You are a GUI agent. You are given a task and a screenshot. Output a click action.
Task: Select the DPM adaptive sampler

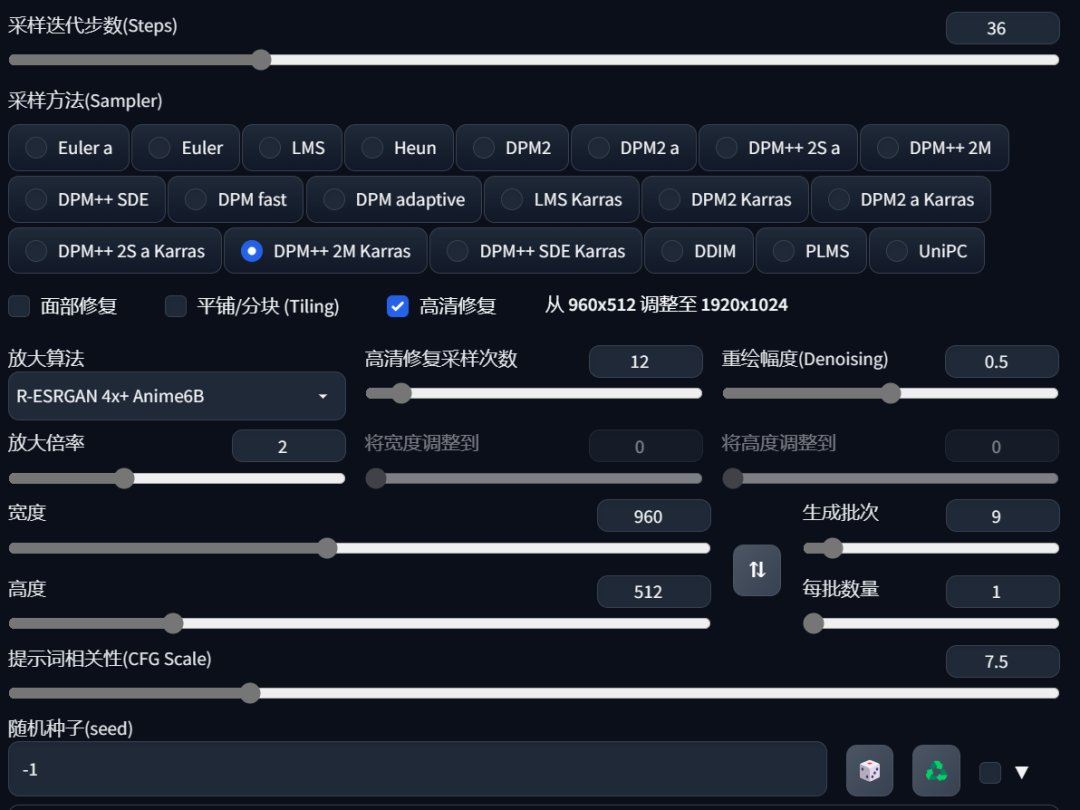click(x=335, y=199)
